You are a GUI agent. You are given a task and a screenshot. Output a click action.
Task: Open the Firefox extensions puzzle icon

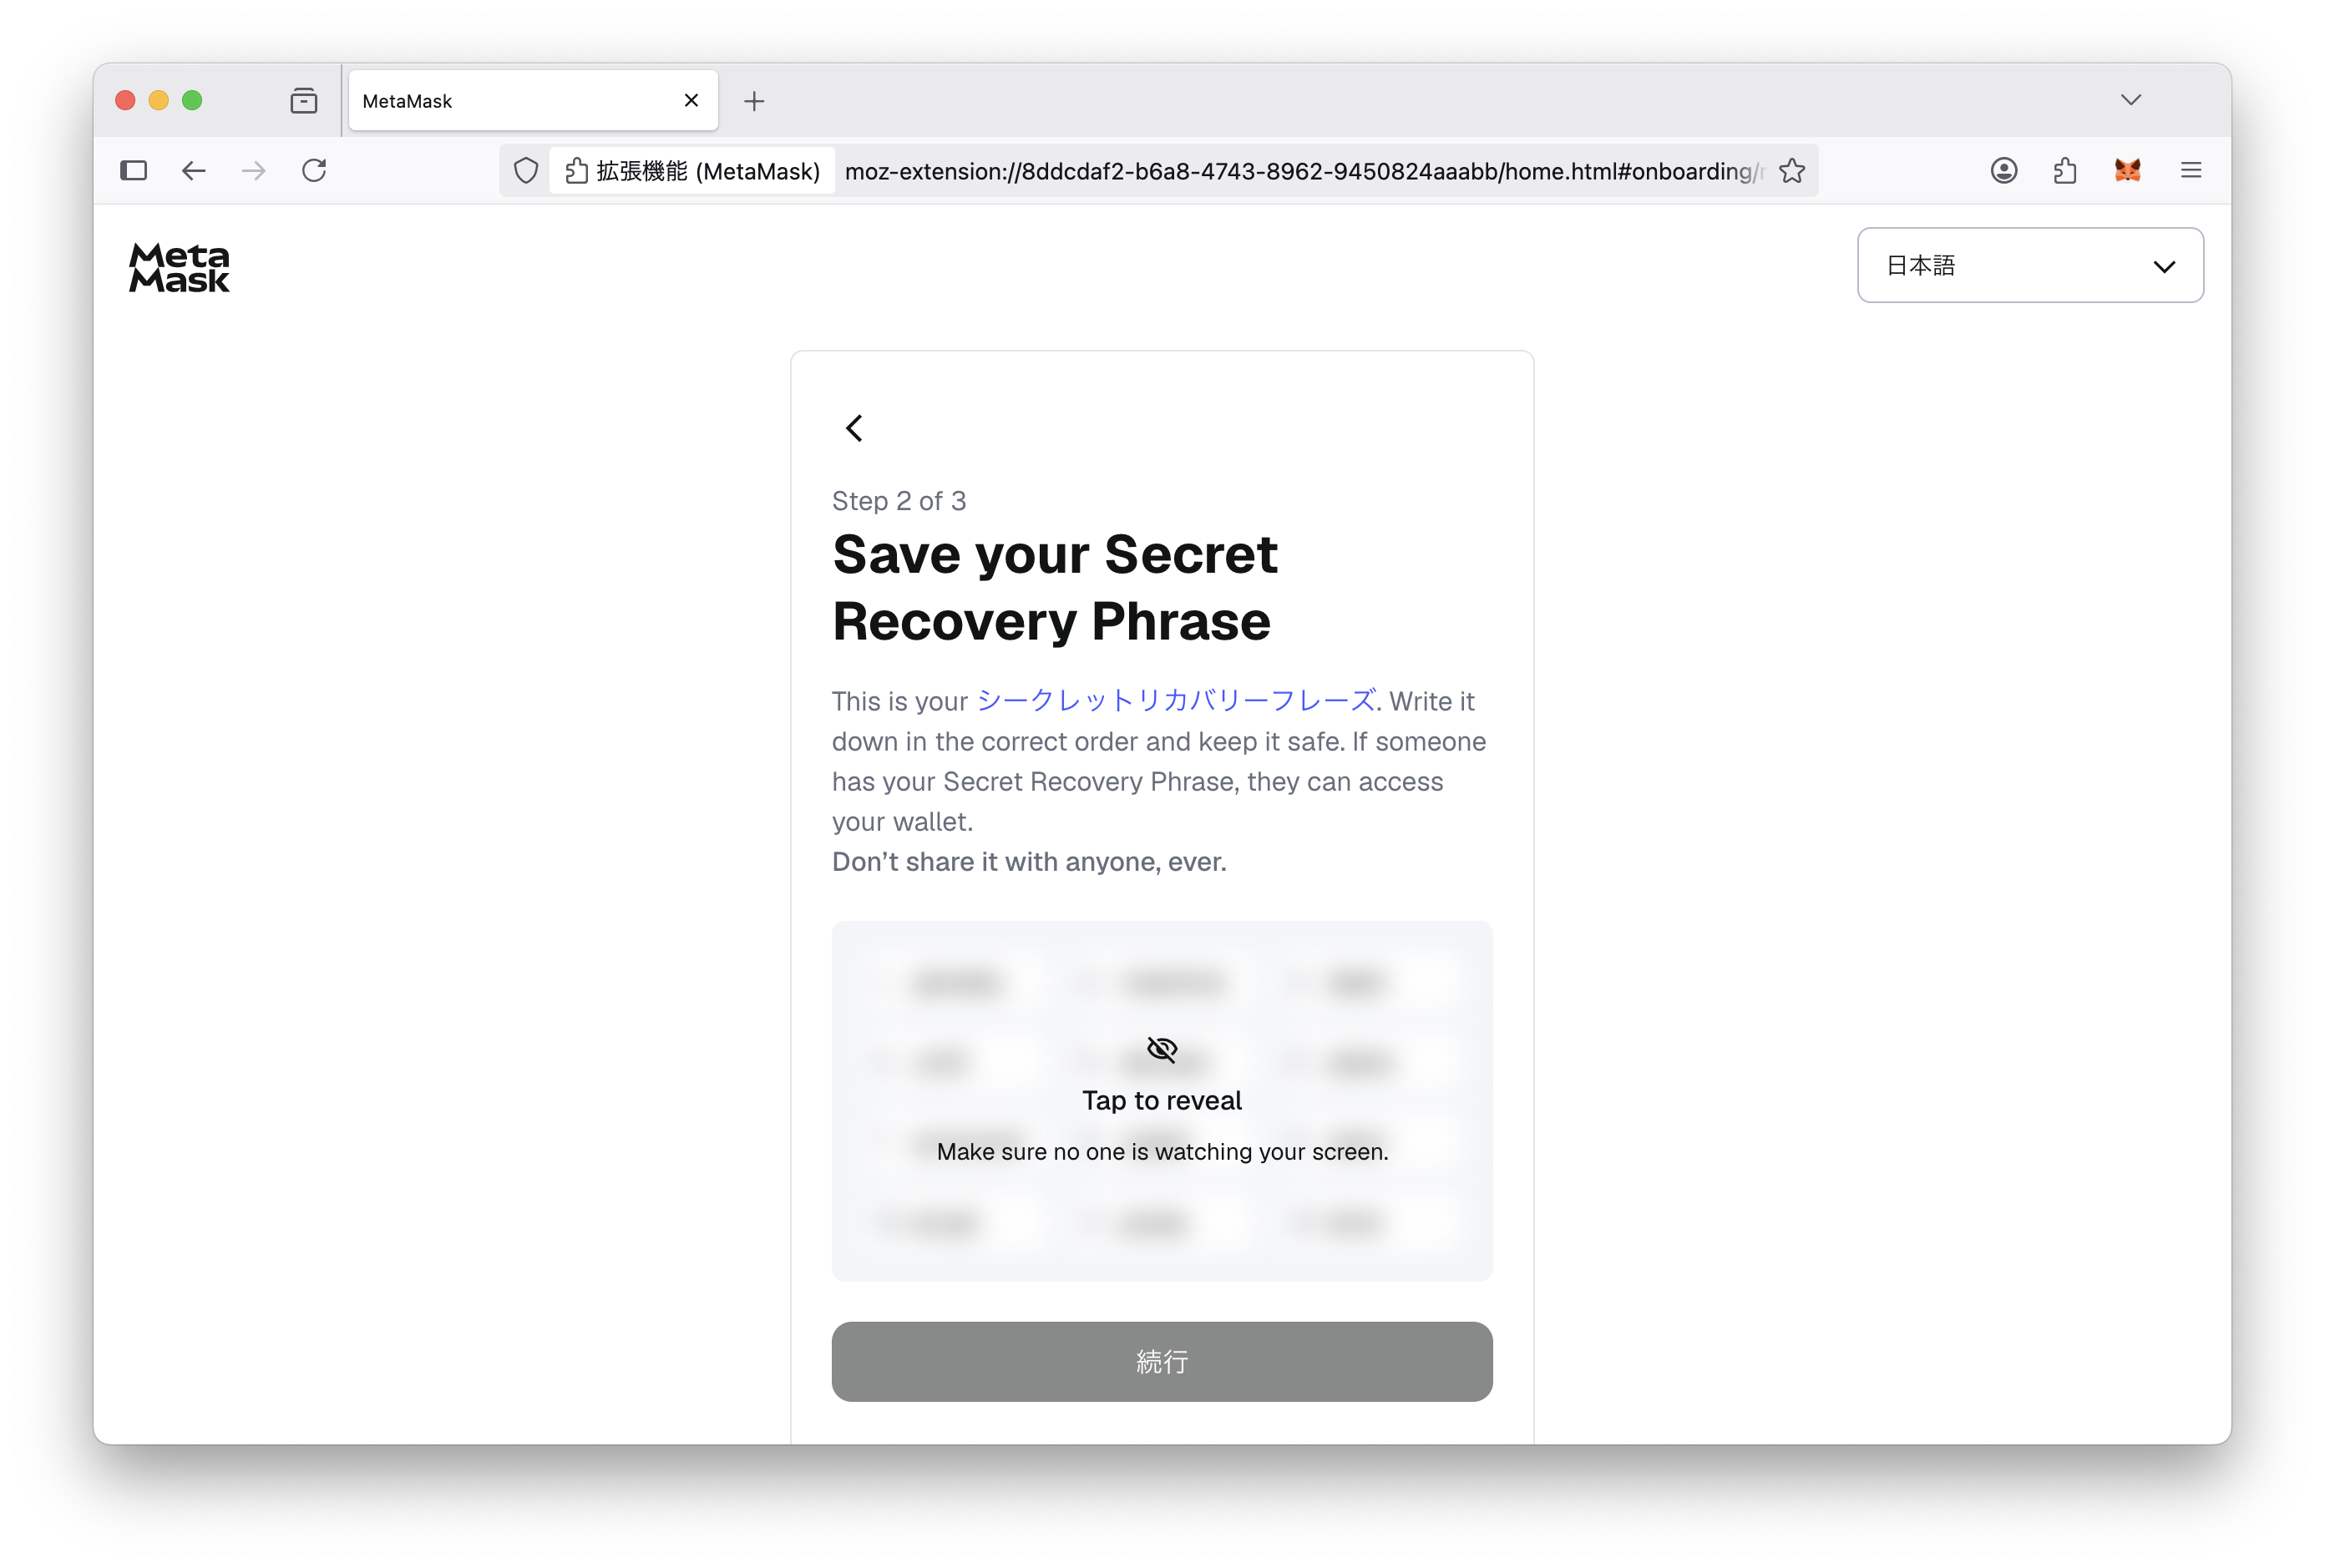pyautogui.click(x=2065, y=171)
